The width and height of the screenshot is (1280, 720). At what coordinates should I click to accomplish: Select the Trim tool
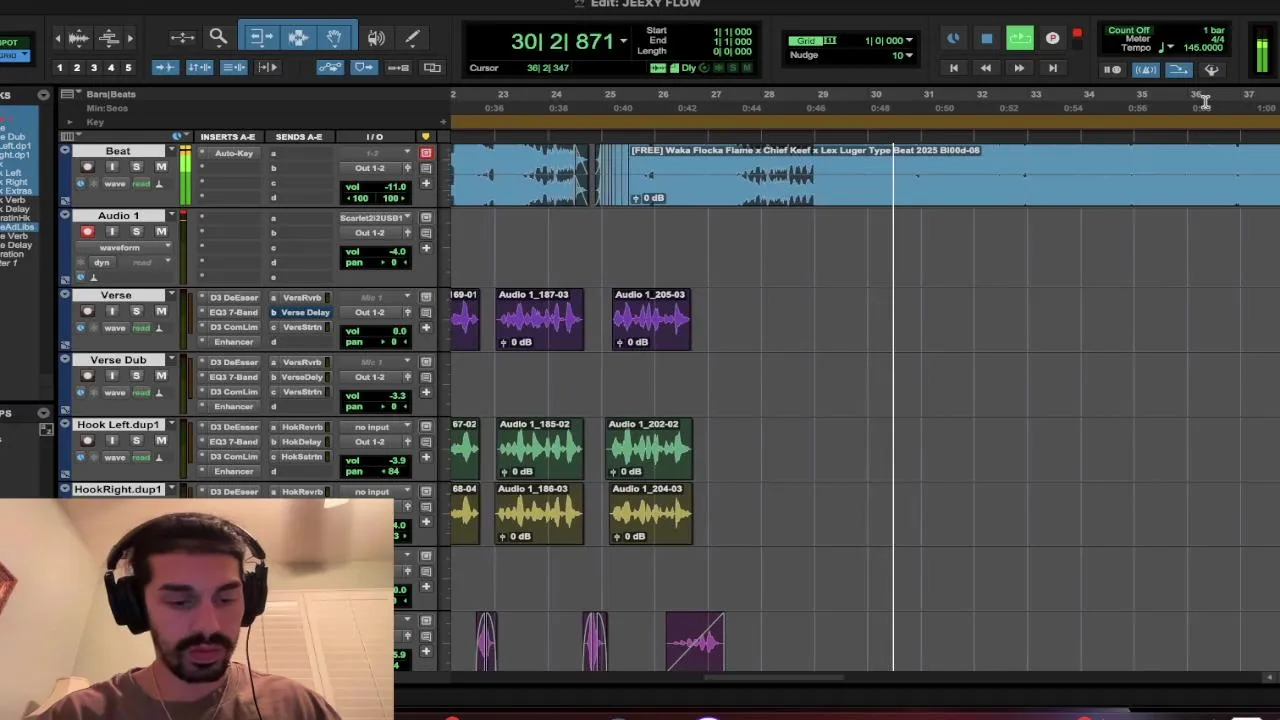pos(260,38)
